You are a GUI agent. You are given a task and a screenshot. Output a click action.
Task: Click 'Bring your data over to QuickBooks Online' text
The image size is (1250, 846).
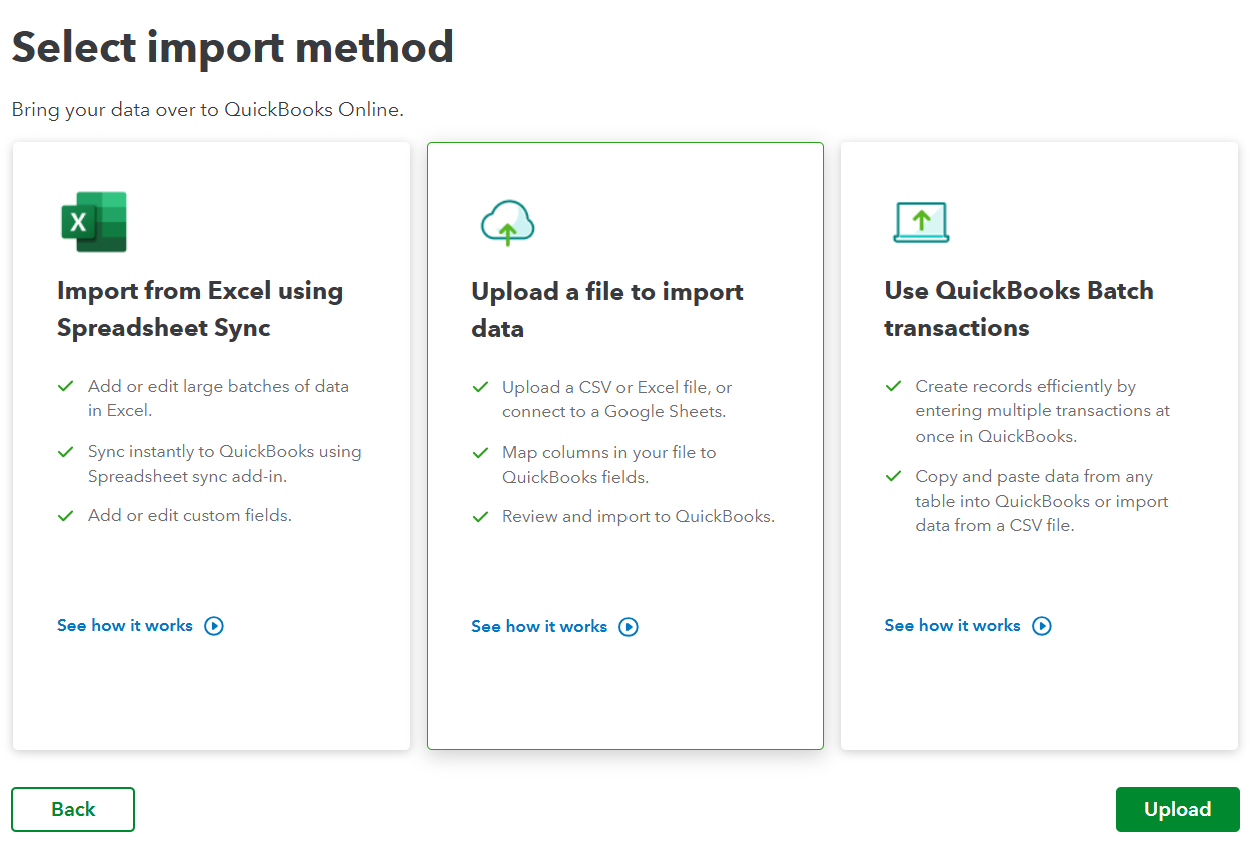coord(208,110)
